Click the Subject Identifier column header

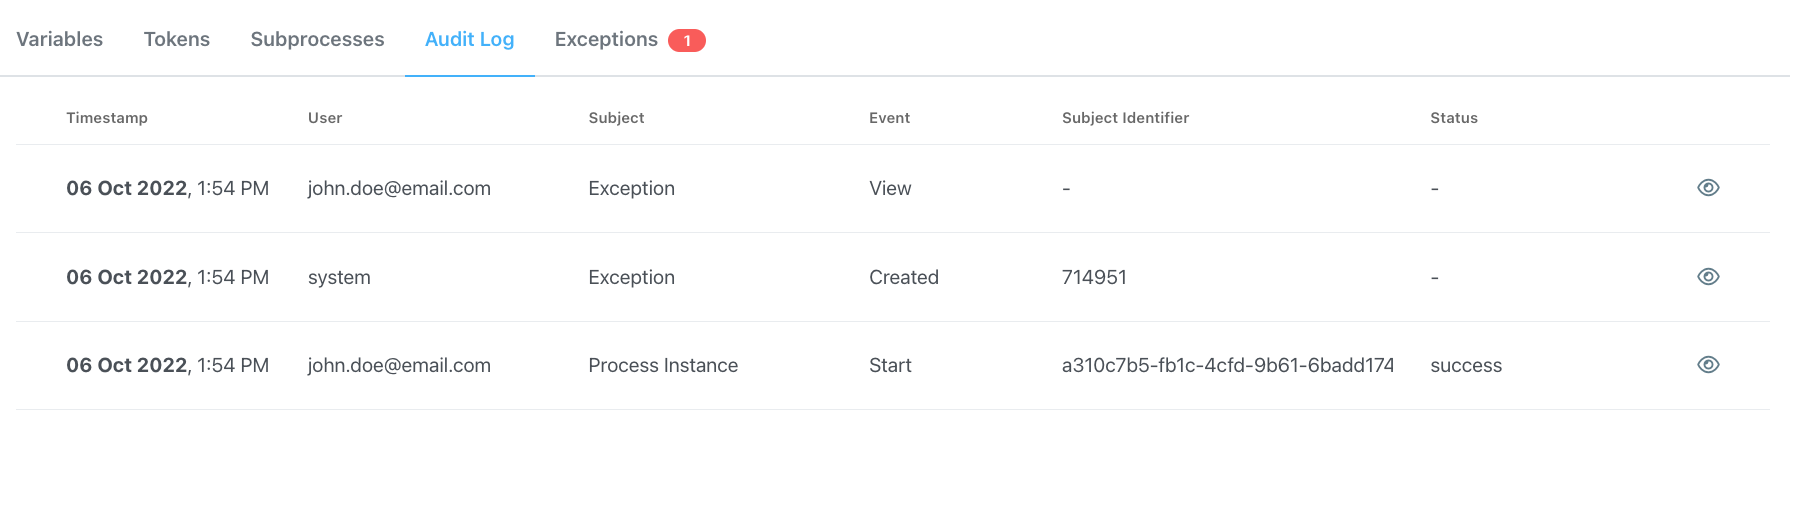[x=1125, y=118]
